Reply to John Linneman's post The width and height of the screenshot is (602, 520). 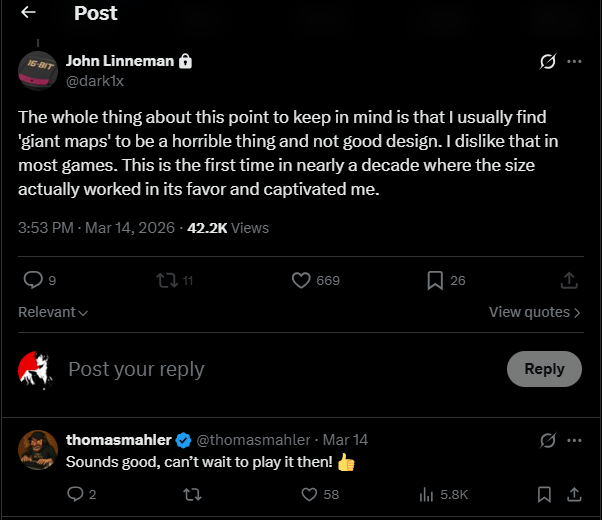[32, 281]
